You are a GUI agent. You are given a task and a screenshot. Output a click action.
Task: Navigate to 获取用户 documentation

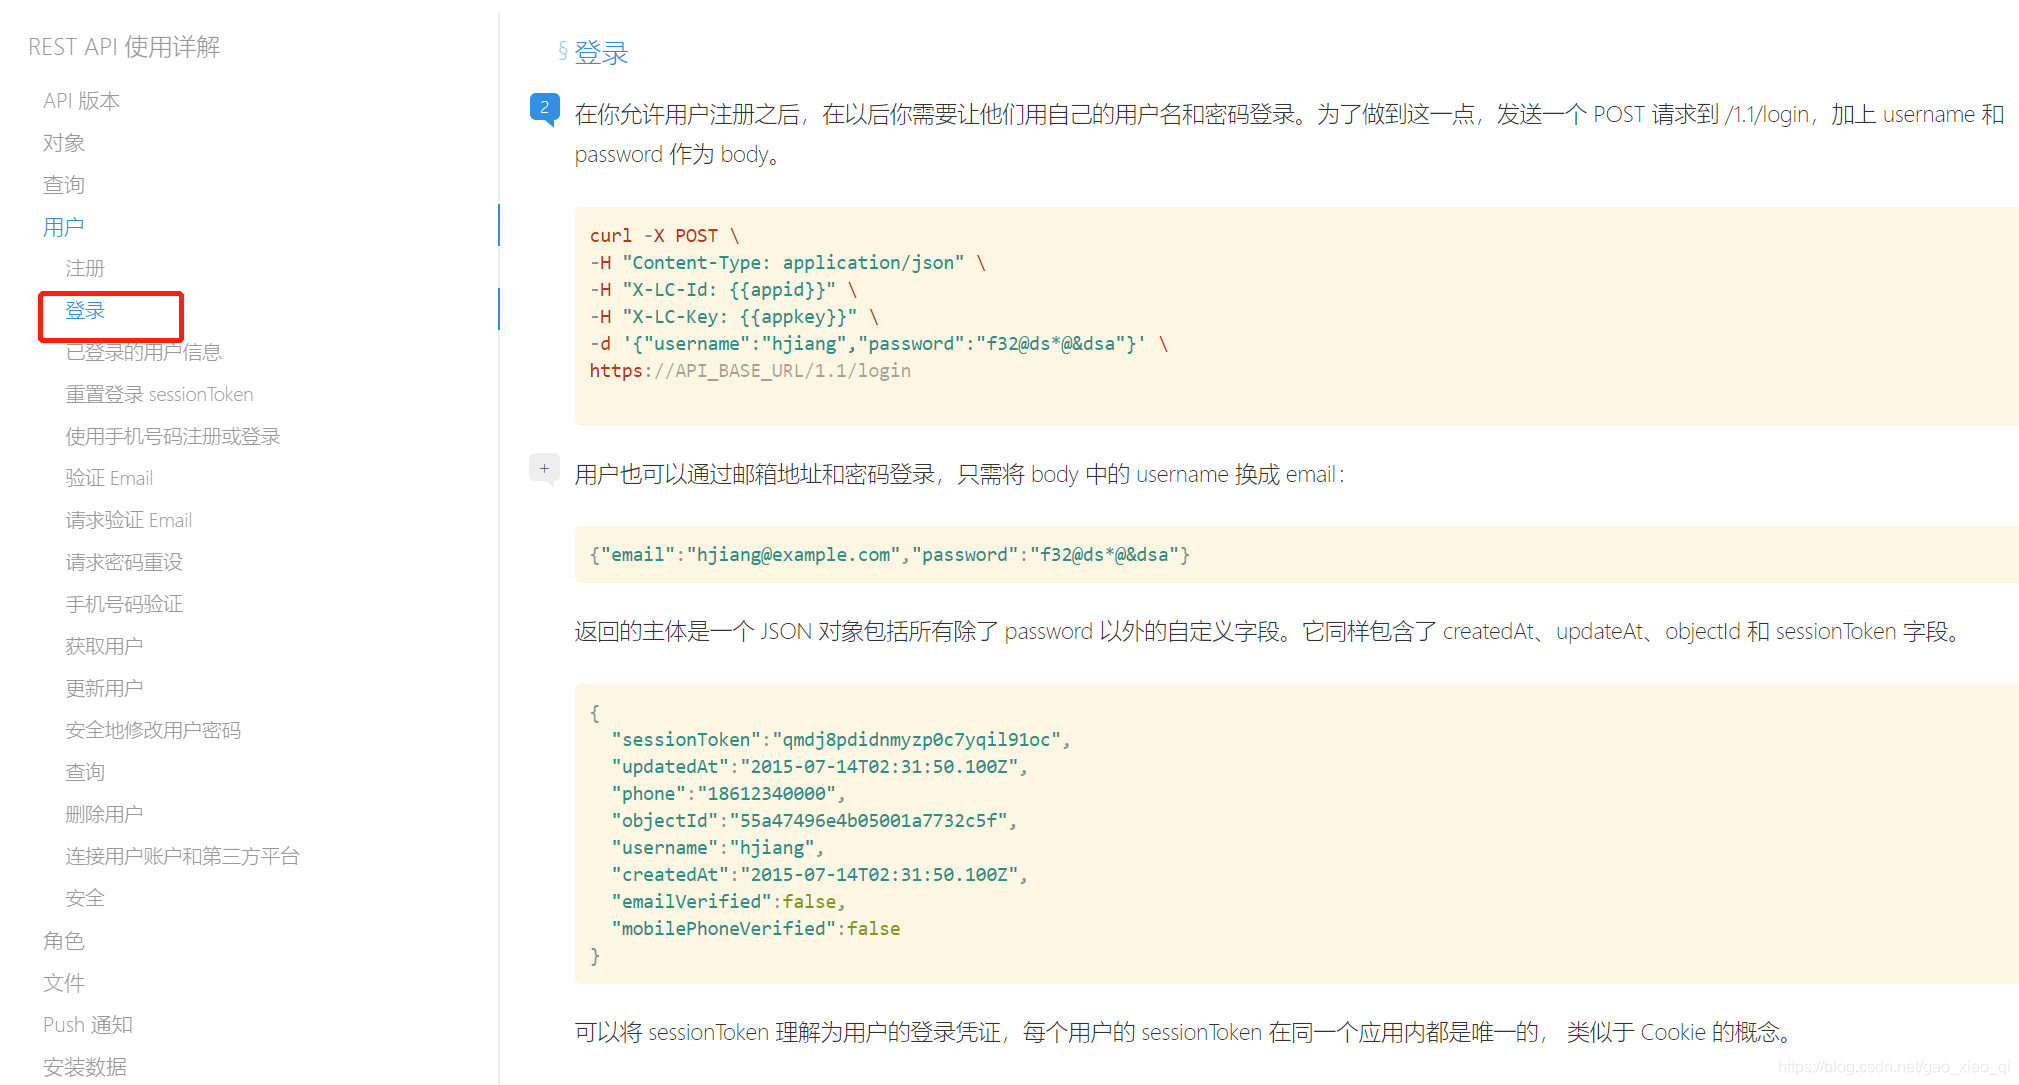(x=104, y=646)
